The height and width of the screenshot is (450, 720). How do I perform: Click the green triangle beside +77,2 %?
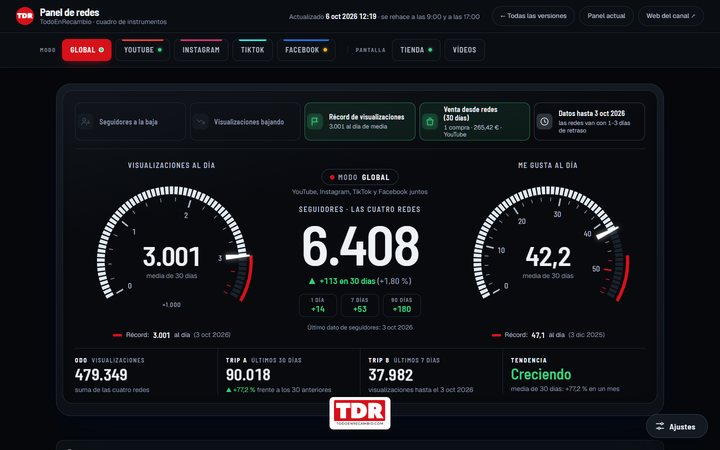(x=229, y=390)
